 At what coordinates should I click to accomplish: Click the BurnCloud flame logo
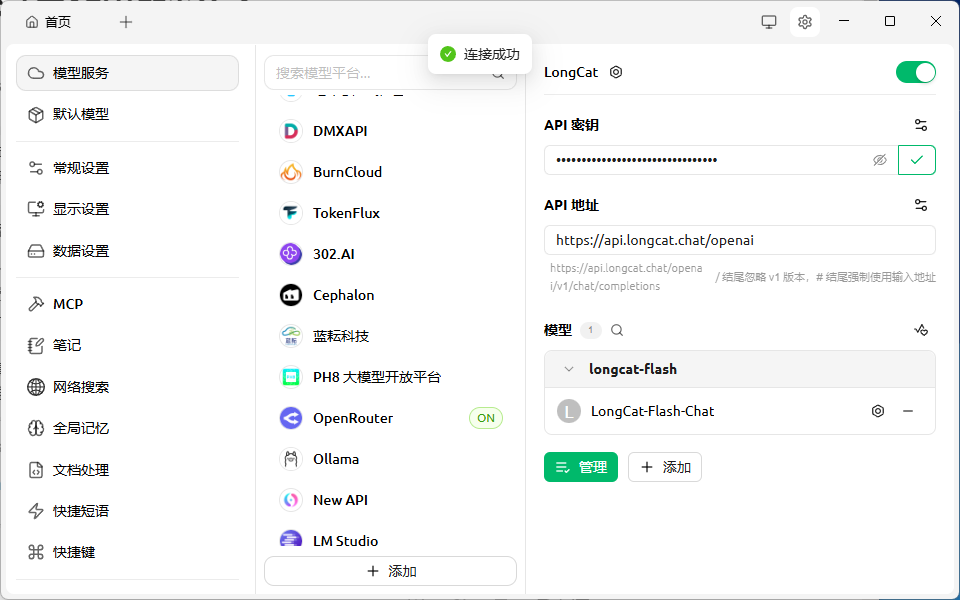pos(291,172)
